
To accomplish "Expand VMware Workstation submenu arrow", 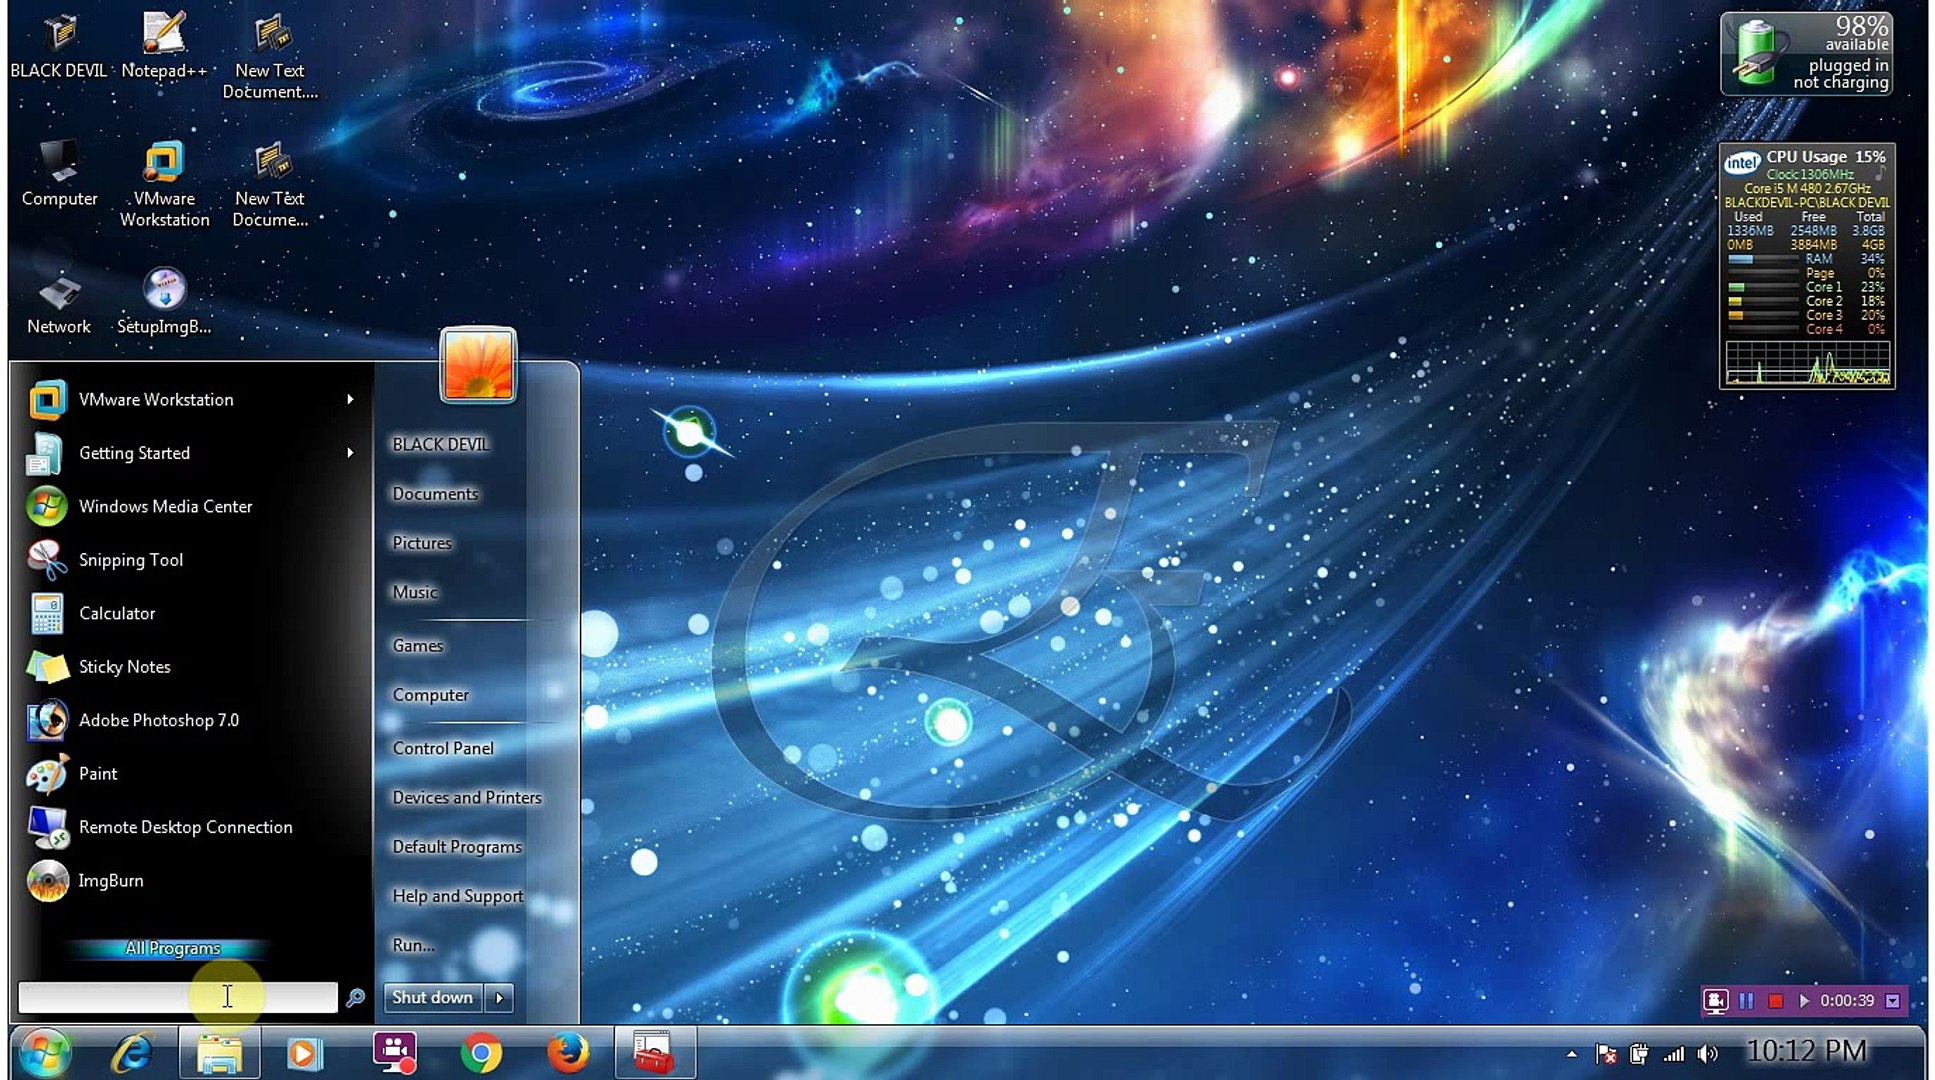I will (x=350, y=400).
